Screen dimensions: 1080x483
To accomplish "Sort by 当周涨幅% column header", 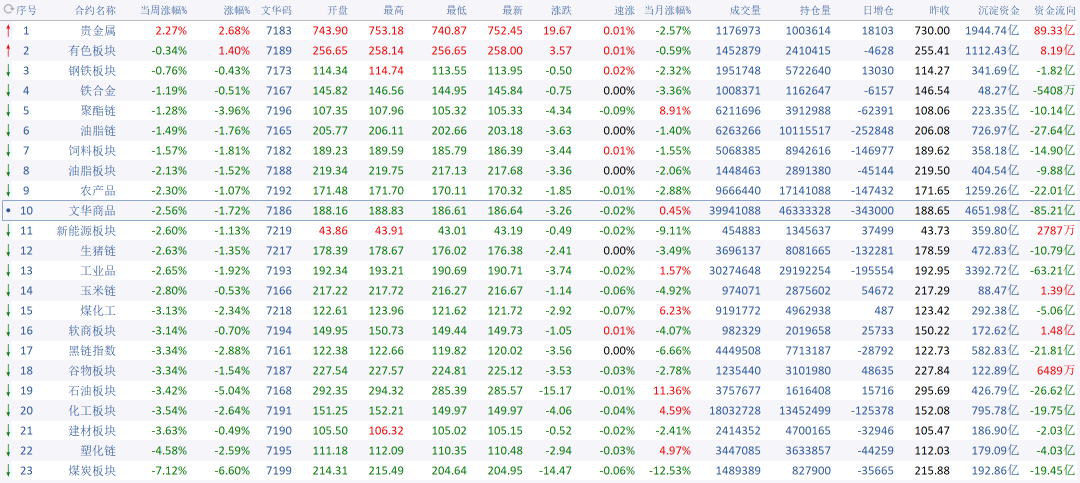I will pos(163,10).
